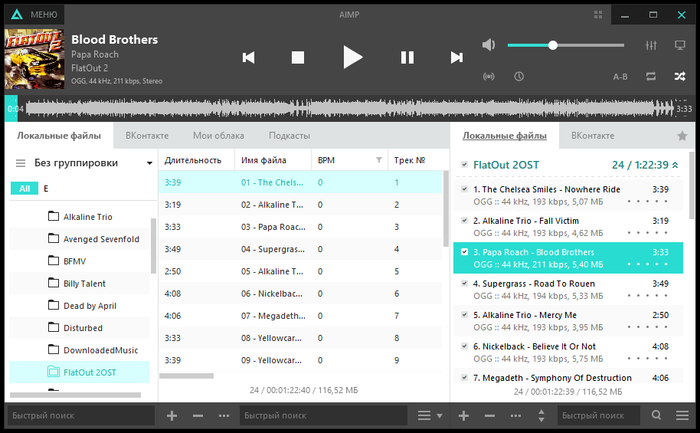Select playlist Локальные файлы tab
This screenshot has height=433, width=700.
pyautogui.click(x=504, y=136)
